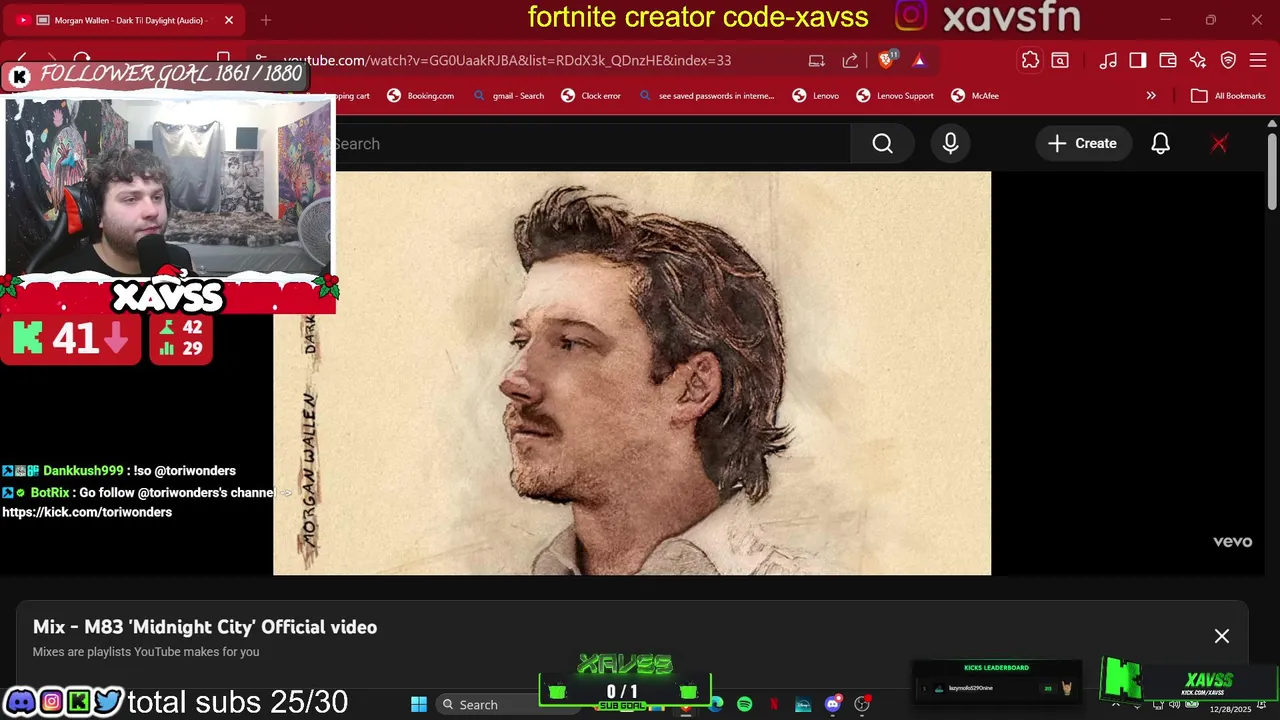This screenshot has width=1280, height=720.
Task: Open the Windows Start menu
Action: coord(419,705)
